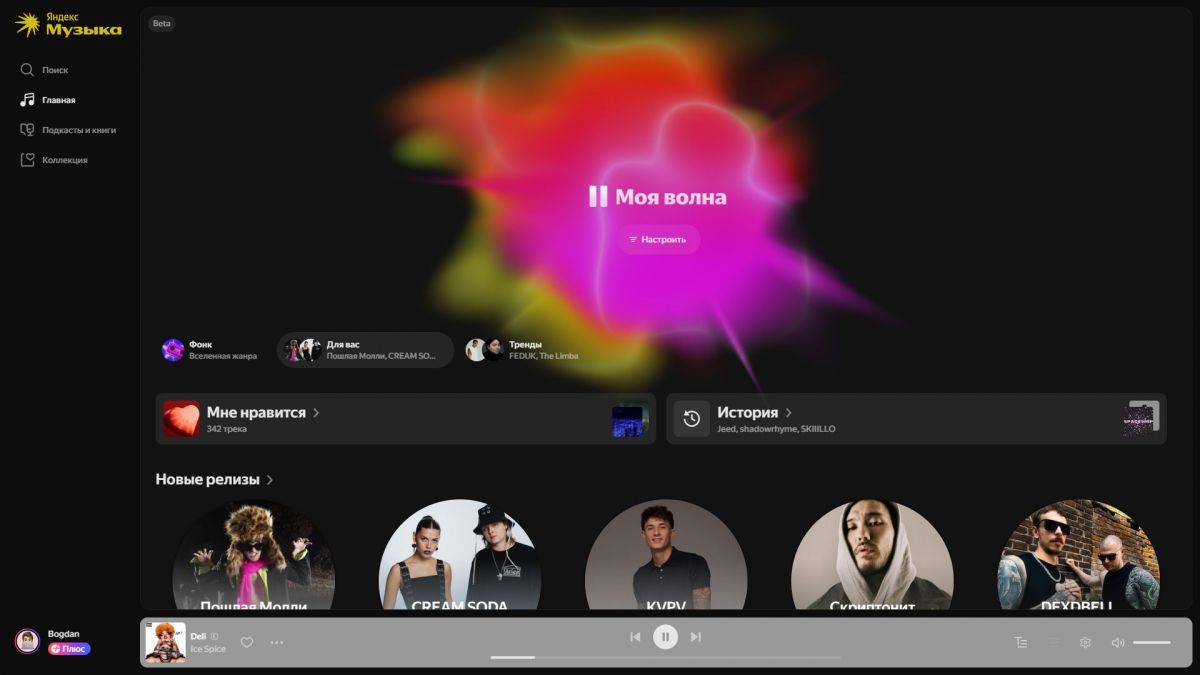Open track more options three dots
1200x675 pixels.
[x=277, y=642]
